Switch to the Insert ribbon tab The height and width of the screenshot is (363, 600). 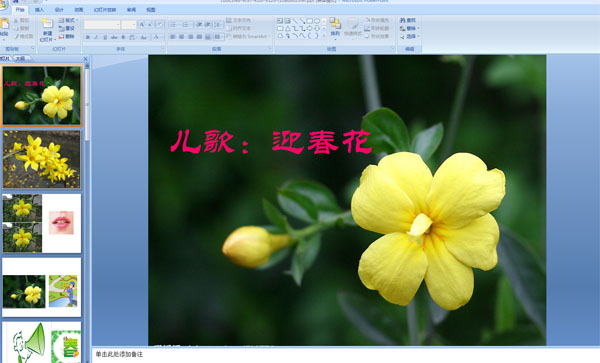point(39,10)
